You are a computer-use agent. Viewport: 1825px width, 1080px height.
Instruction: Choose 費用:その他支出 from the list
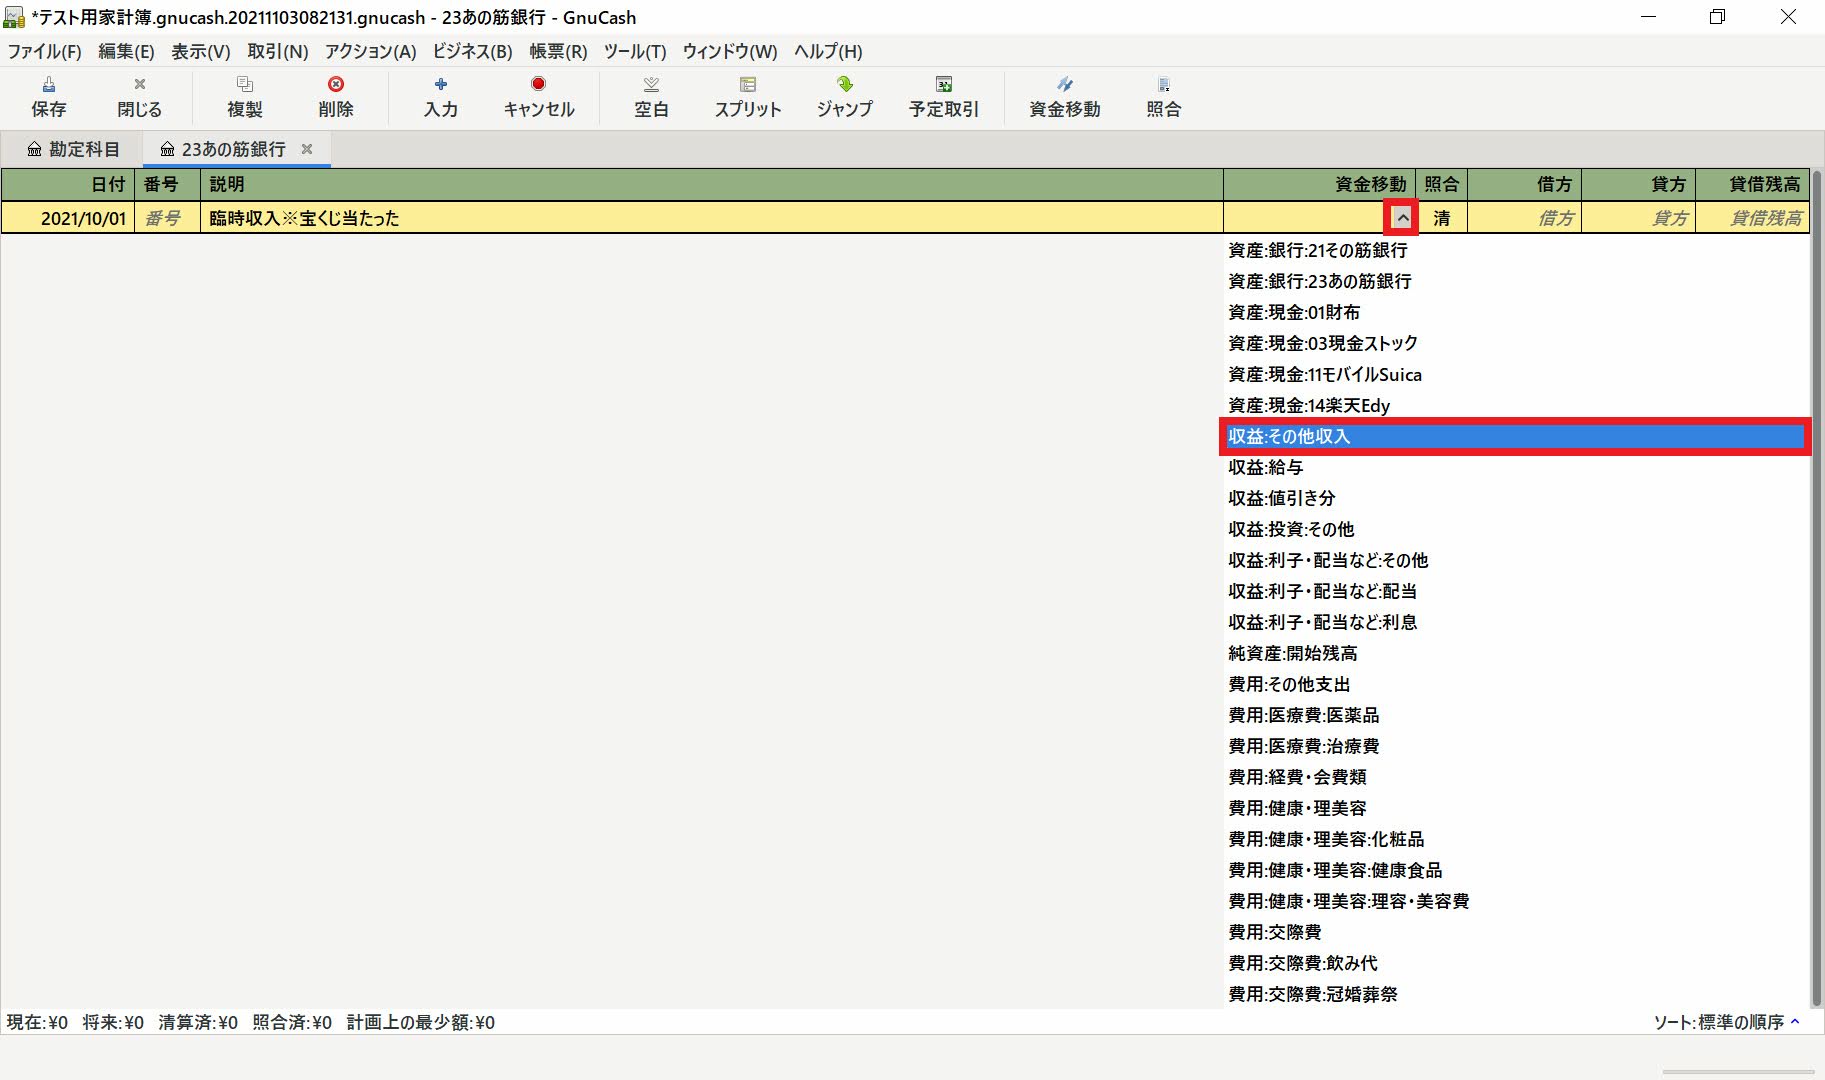point(1516,684)
